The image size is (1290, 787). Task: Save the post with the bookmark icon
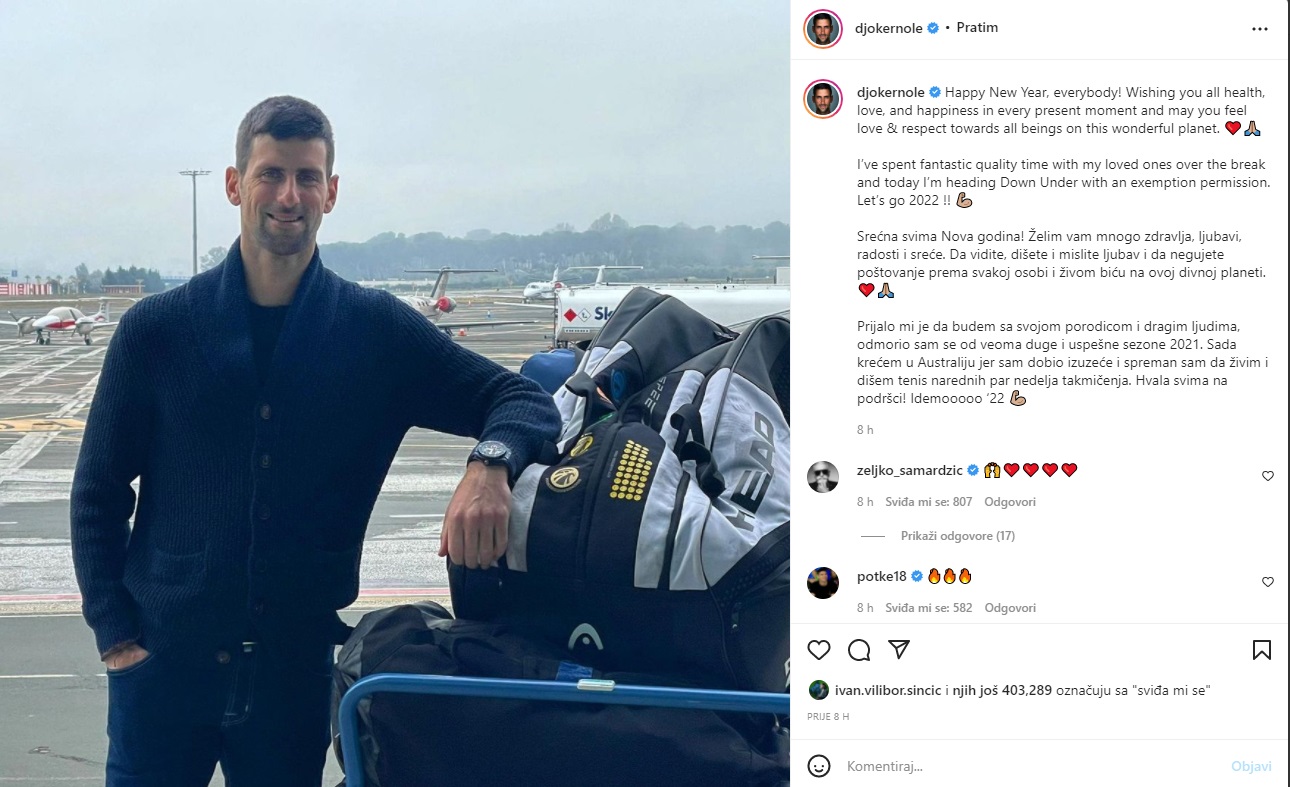(x=1262, y=650)
